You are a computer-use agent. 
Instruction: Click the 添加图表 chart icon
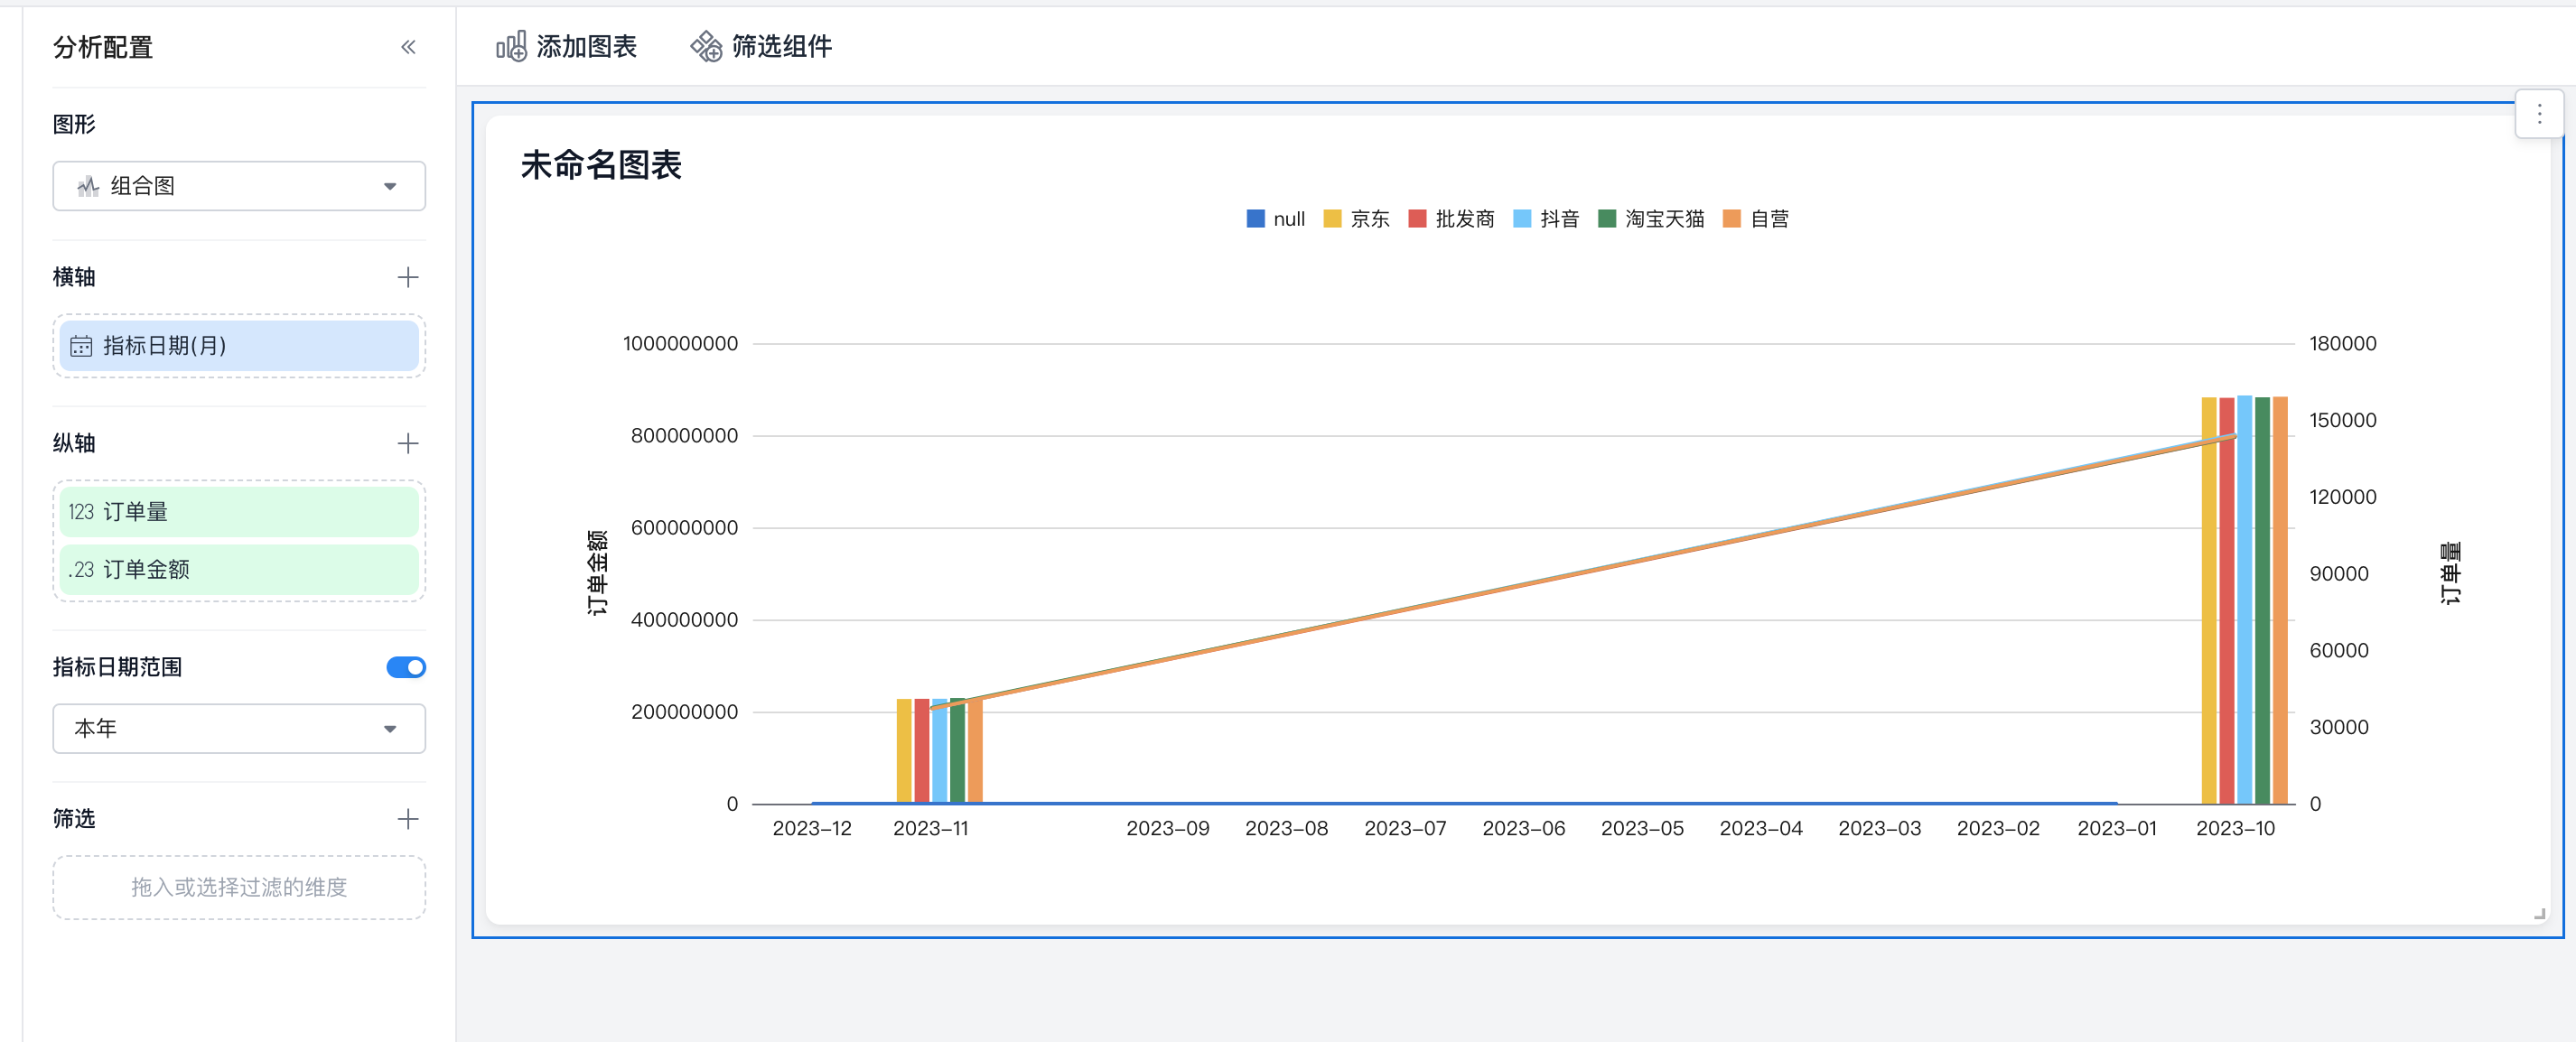[511, 46]
